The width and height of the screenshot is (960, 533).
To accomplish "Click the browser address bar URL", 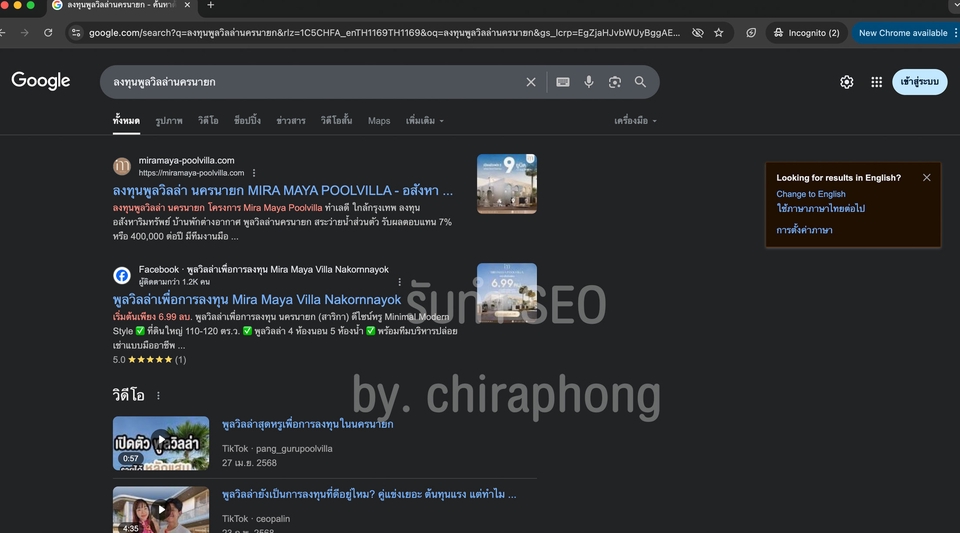I will coord(384,33).
